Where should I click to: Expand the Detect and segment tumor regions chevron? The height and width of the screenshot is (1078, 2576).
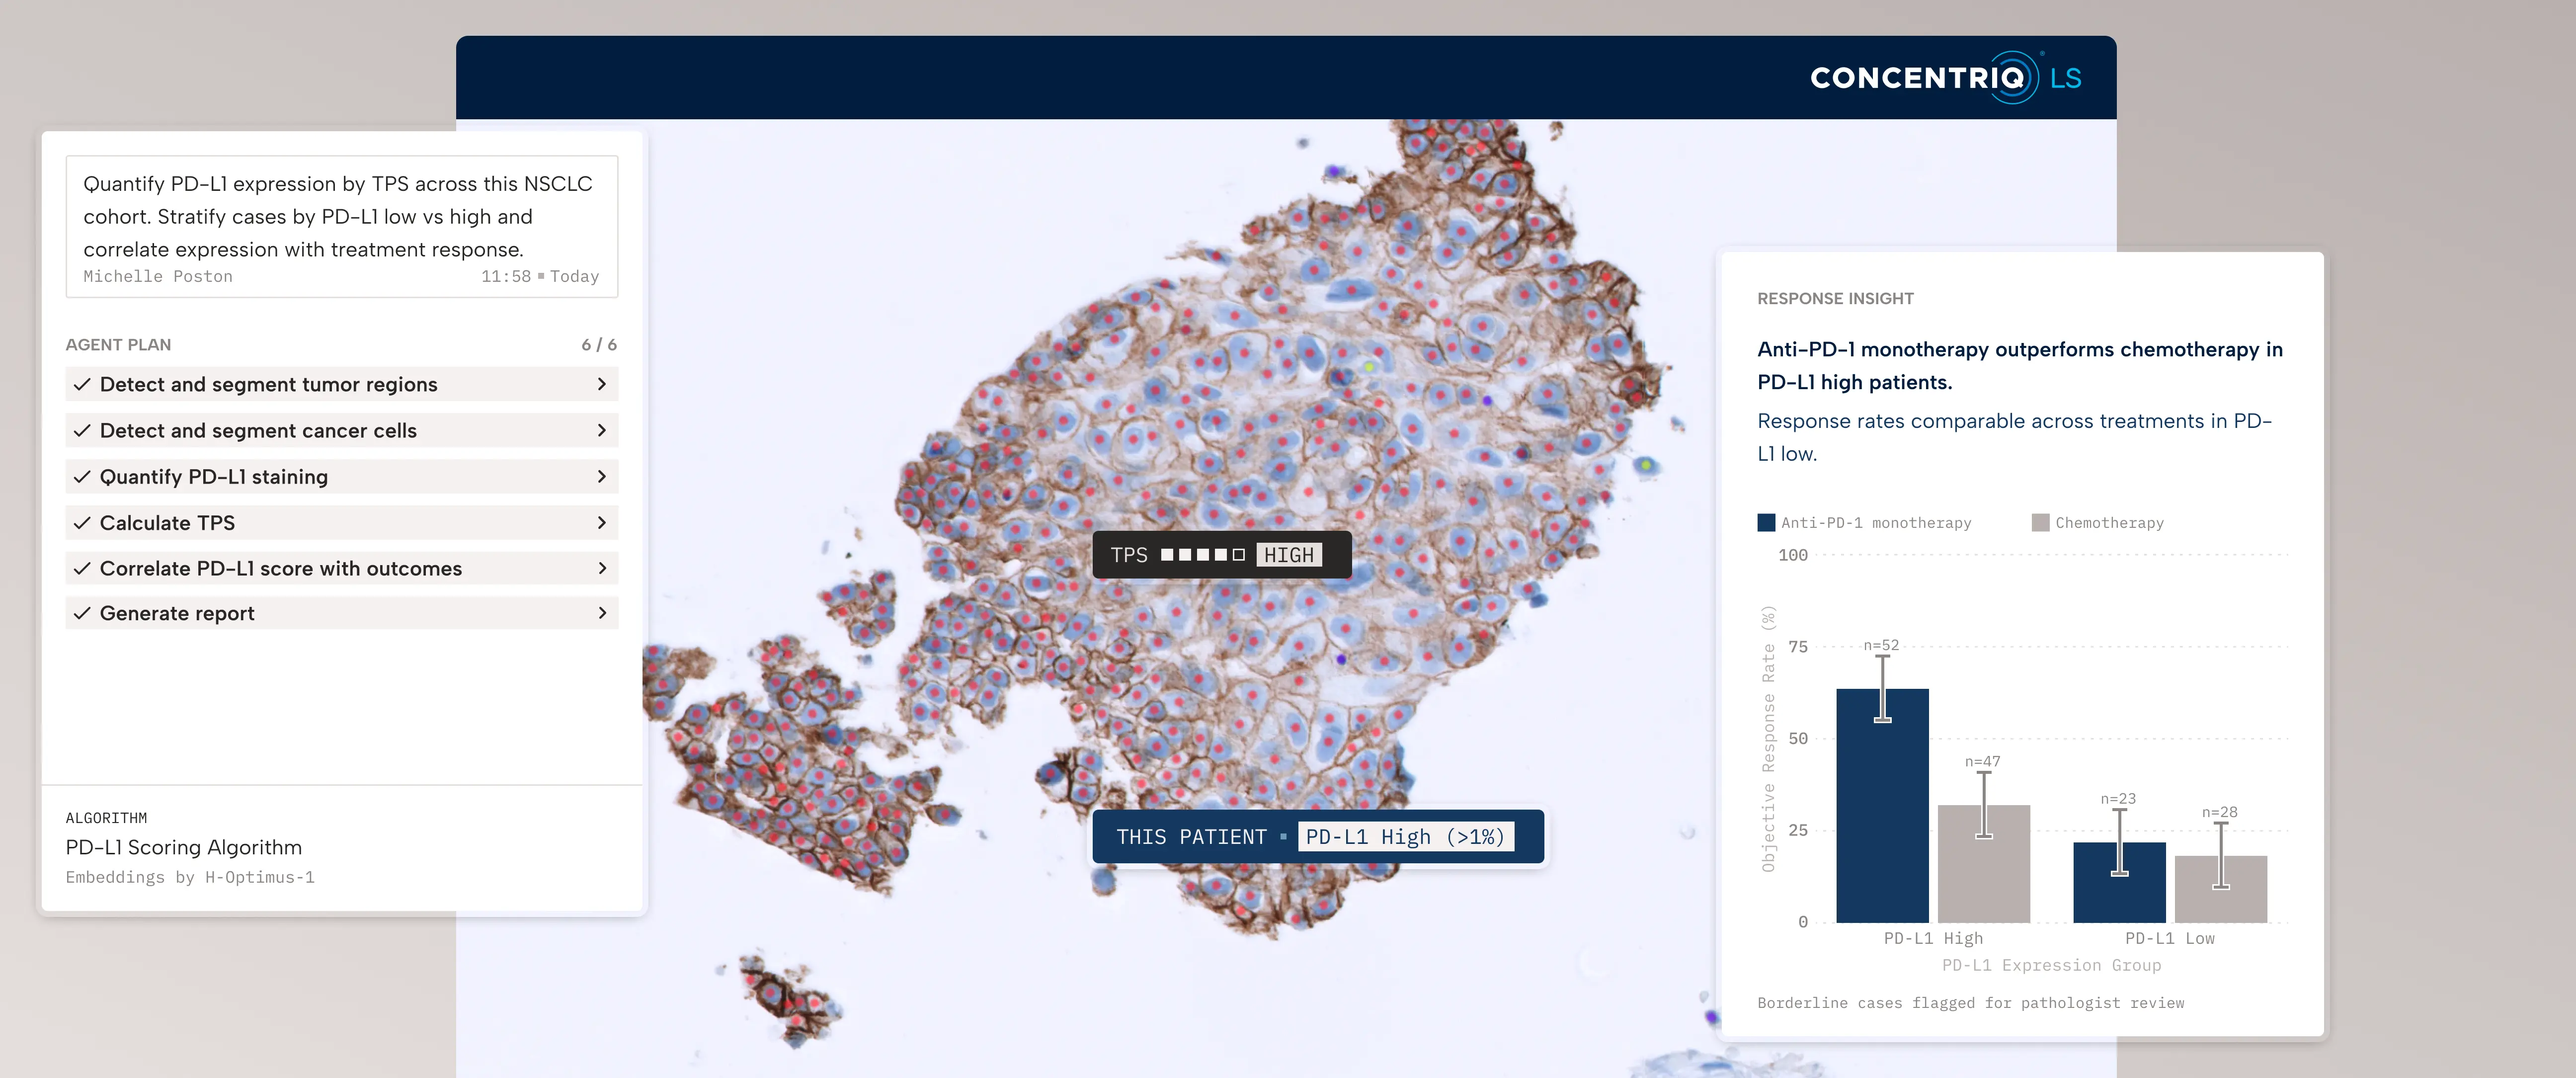[x=601, y=384]
